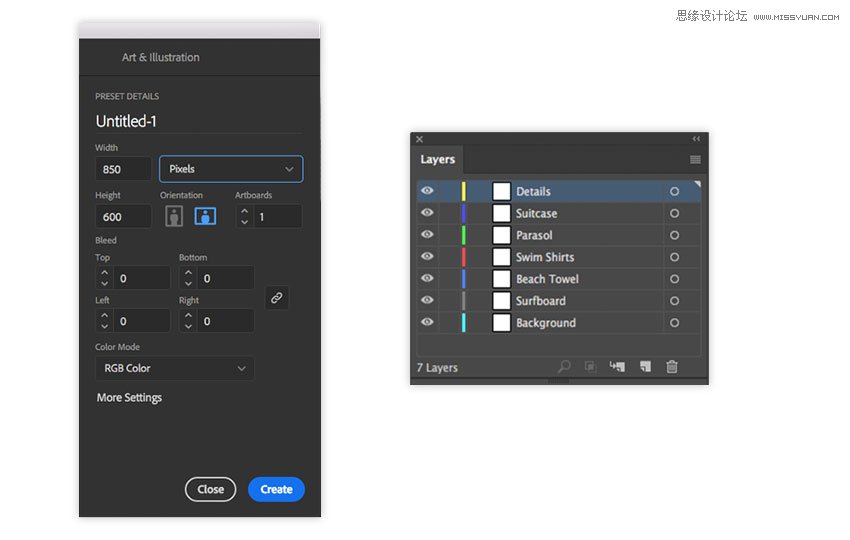The width and height of the screenshot is (850, 540).
Task: Toggle visibility of the Parasol layer
Action: [x=427, y=235]
